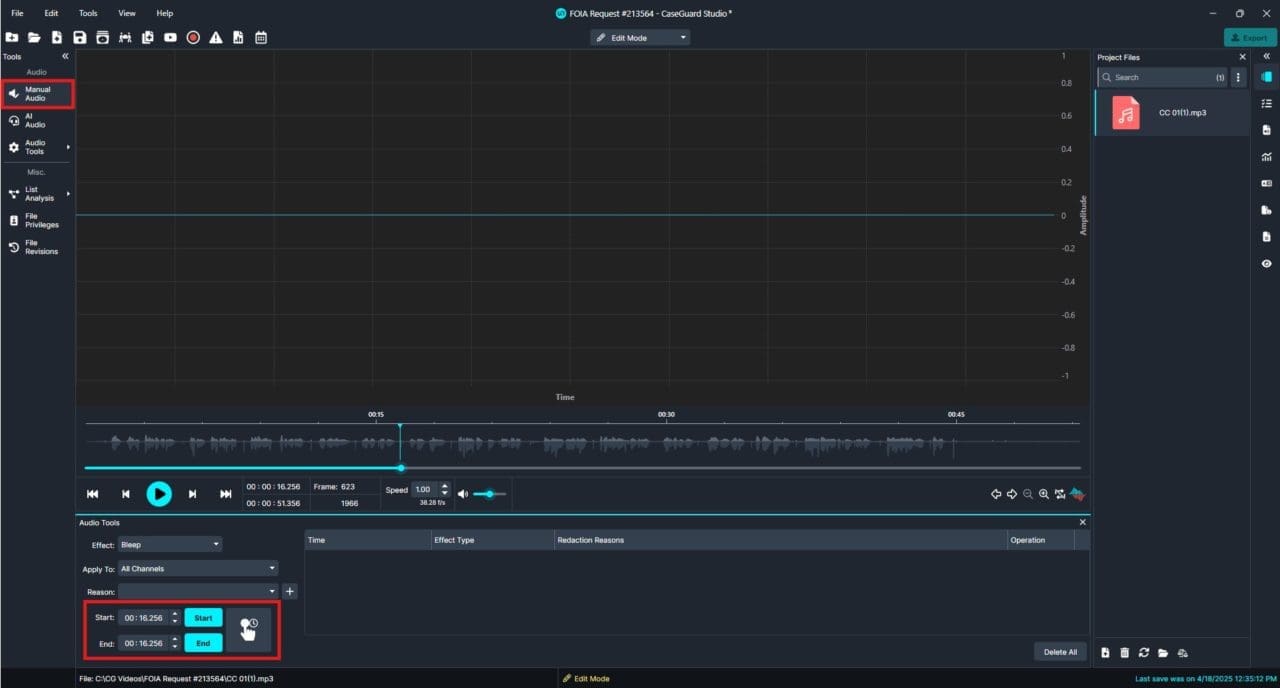The height and width of the screenshot is (688, 1280).
Task: Open the Edit Mode dropdown at top
Action: pyautogui.click(x=639, y=38)
